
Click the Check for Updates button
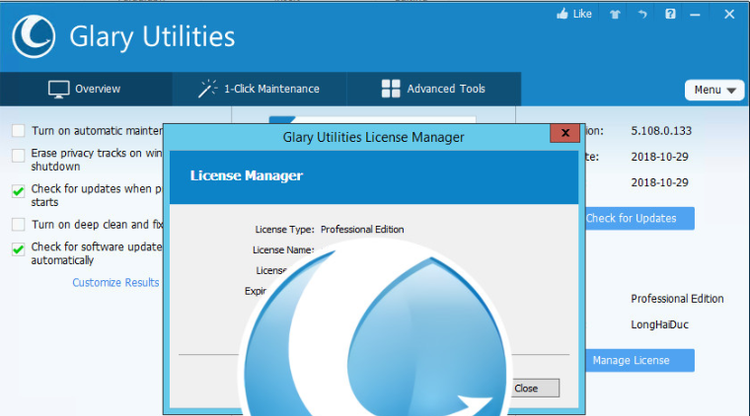[632, 218]
